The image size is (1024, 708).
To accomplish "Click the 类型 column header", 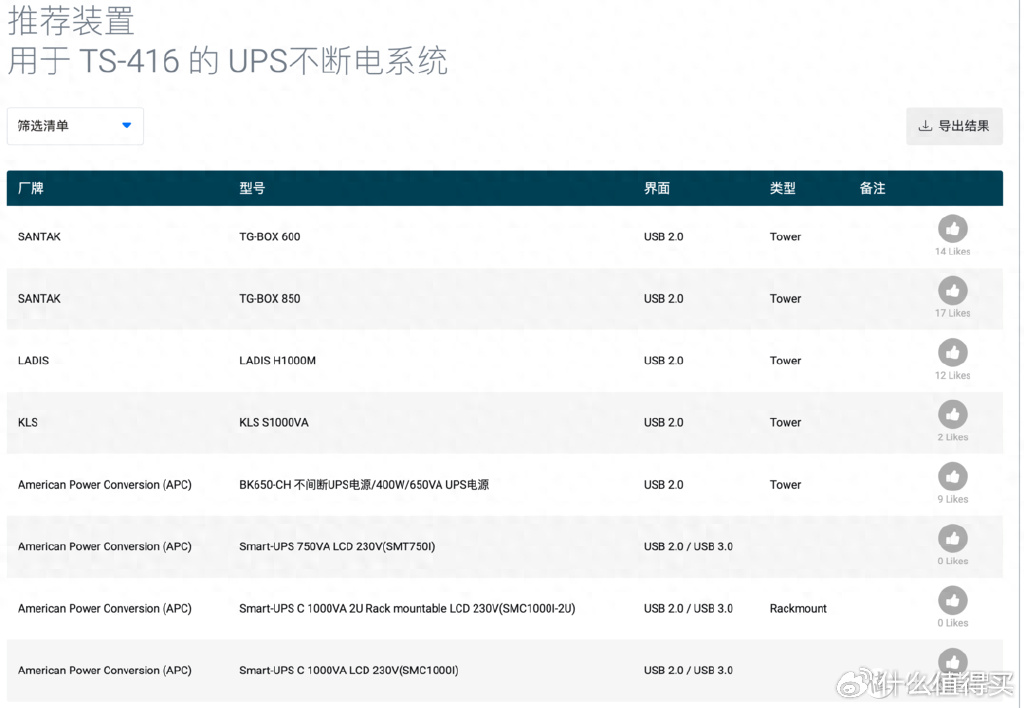I will 782,188.
